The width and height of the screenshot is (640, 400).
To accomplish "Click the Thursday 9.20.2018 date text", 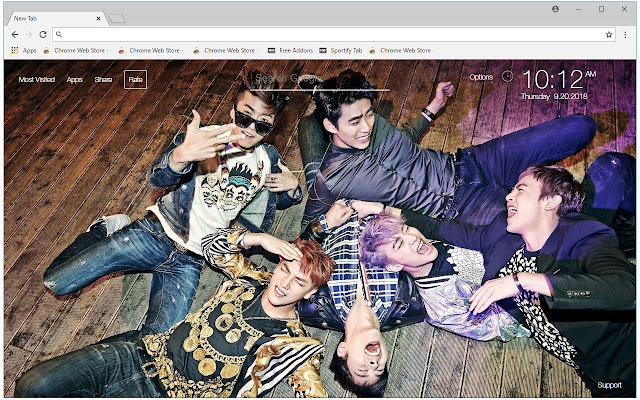I will (554, 97).
